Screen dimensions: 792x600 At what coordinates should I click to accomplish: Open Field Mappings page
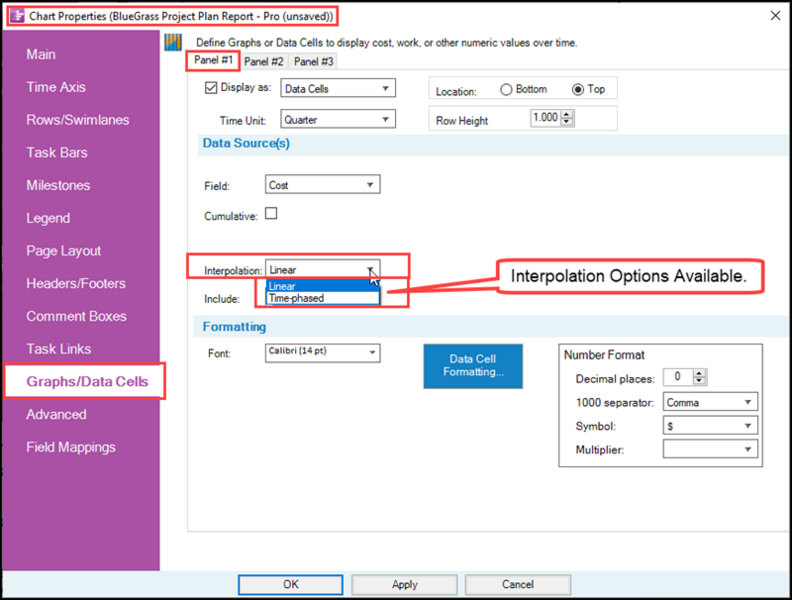[x=71, y=447]
